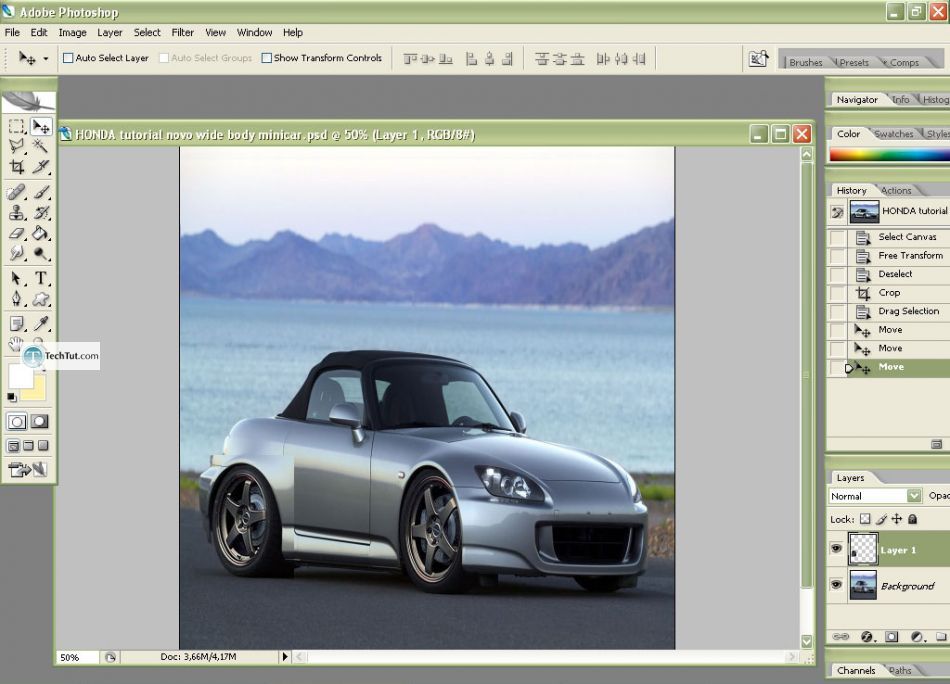Open status bar info arrow menu
The height and width of the screenshot is (684, 950).
click(285, 657)
